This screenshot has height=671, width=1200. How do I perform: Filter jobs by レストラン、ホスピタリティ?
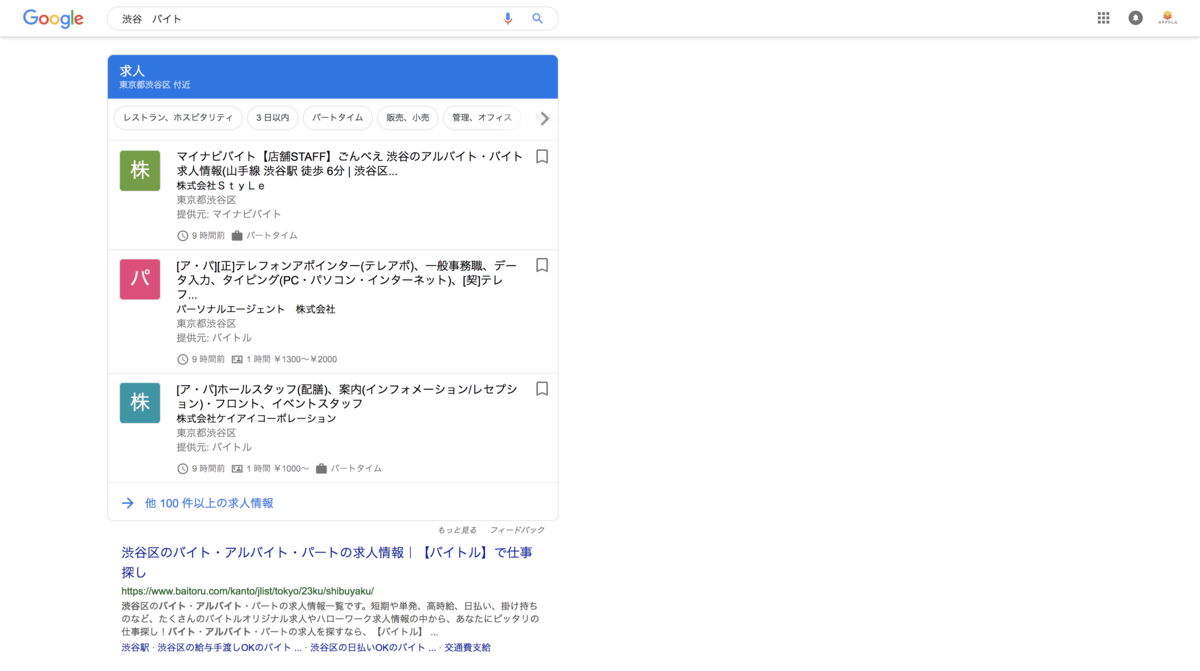[x=178, y=118]
